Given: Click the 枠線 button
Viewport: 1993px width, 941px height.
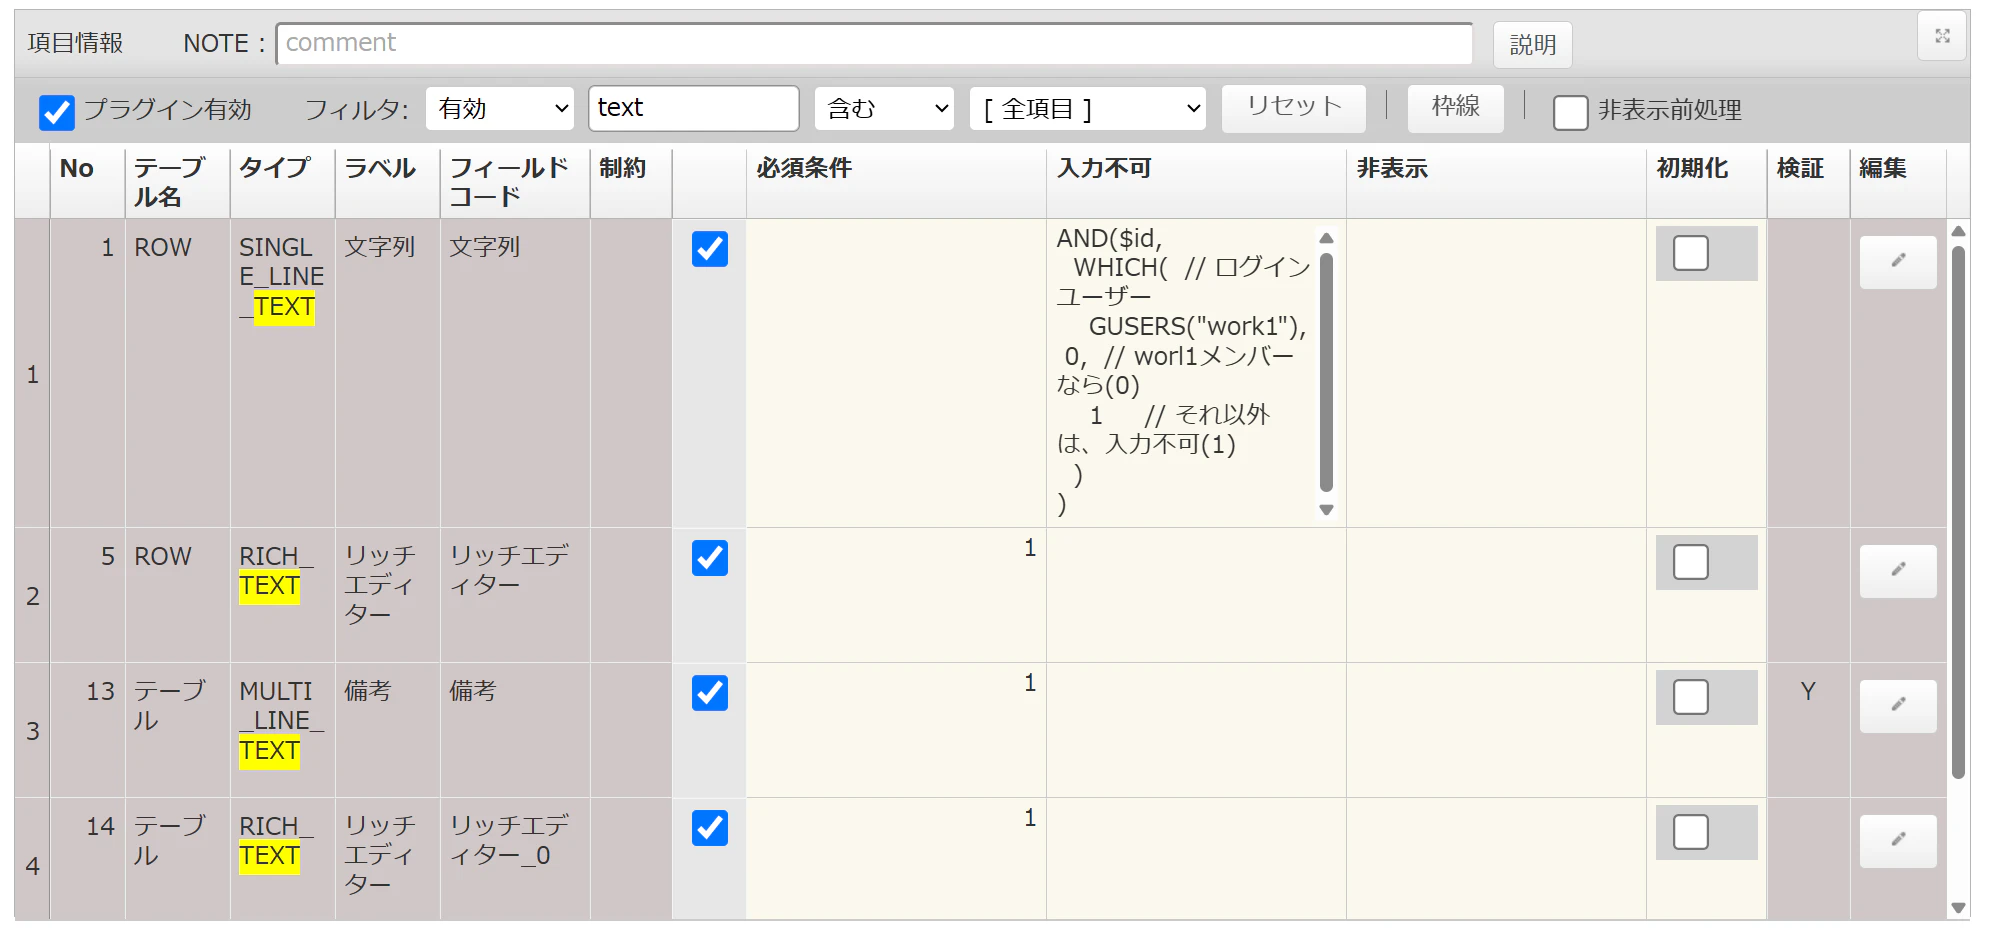Looking at the screenshot, I should [1455, 107].
